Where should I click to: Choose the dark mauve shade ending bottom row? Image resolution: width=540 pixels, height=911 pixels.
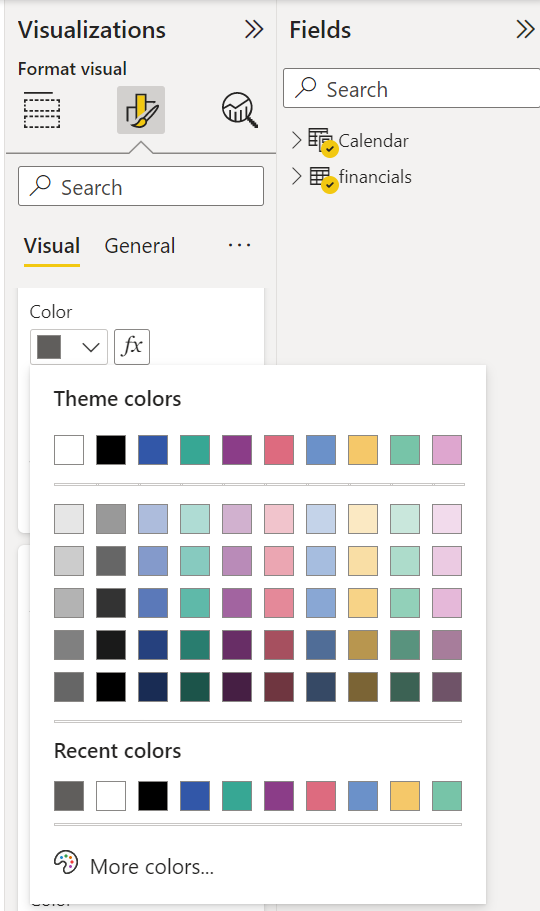pyautogui.click(x=447, y=687)
